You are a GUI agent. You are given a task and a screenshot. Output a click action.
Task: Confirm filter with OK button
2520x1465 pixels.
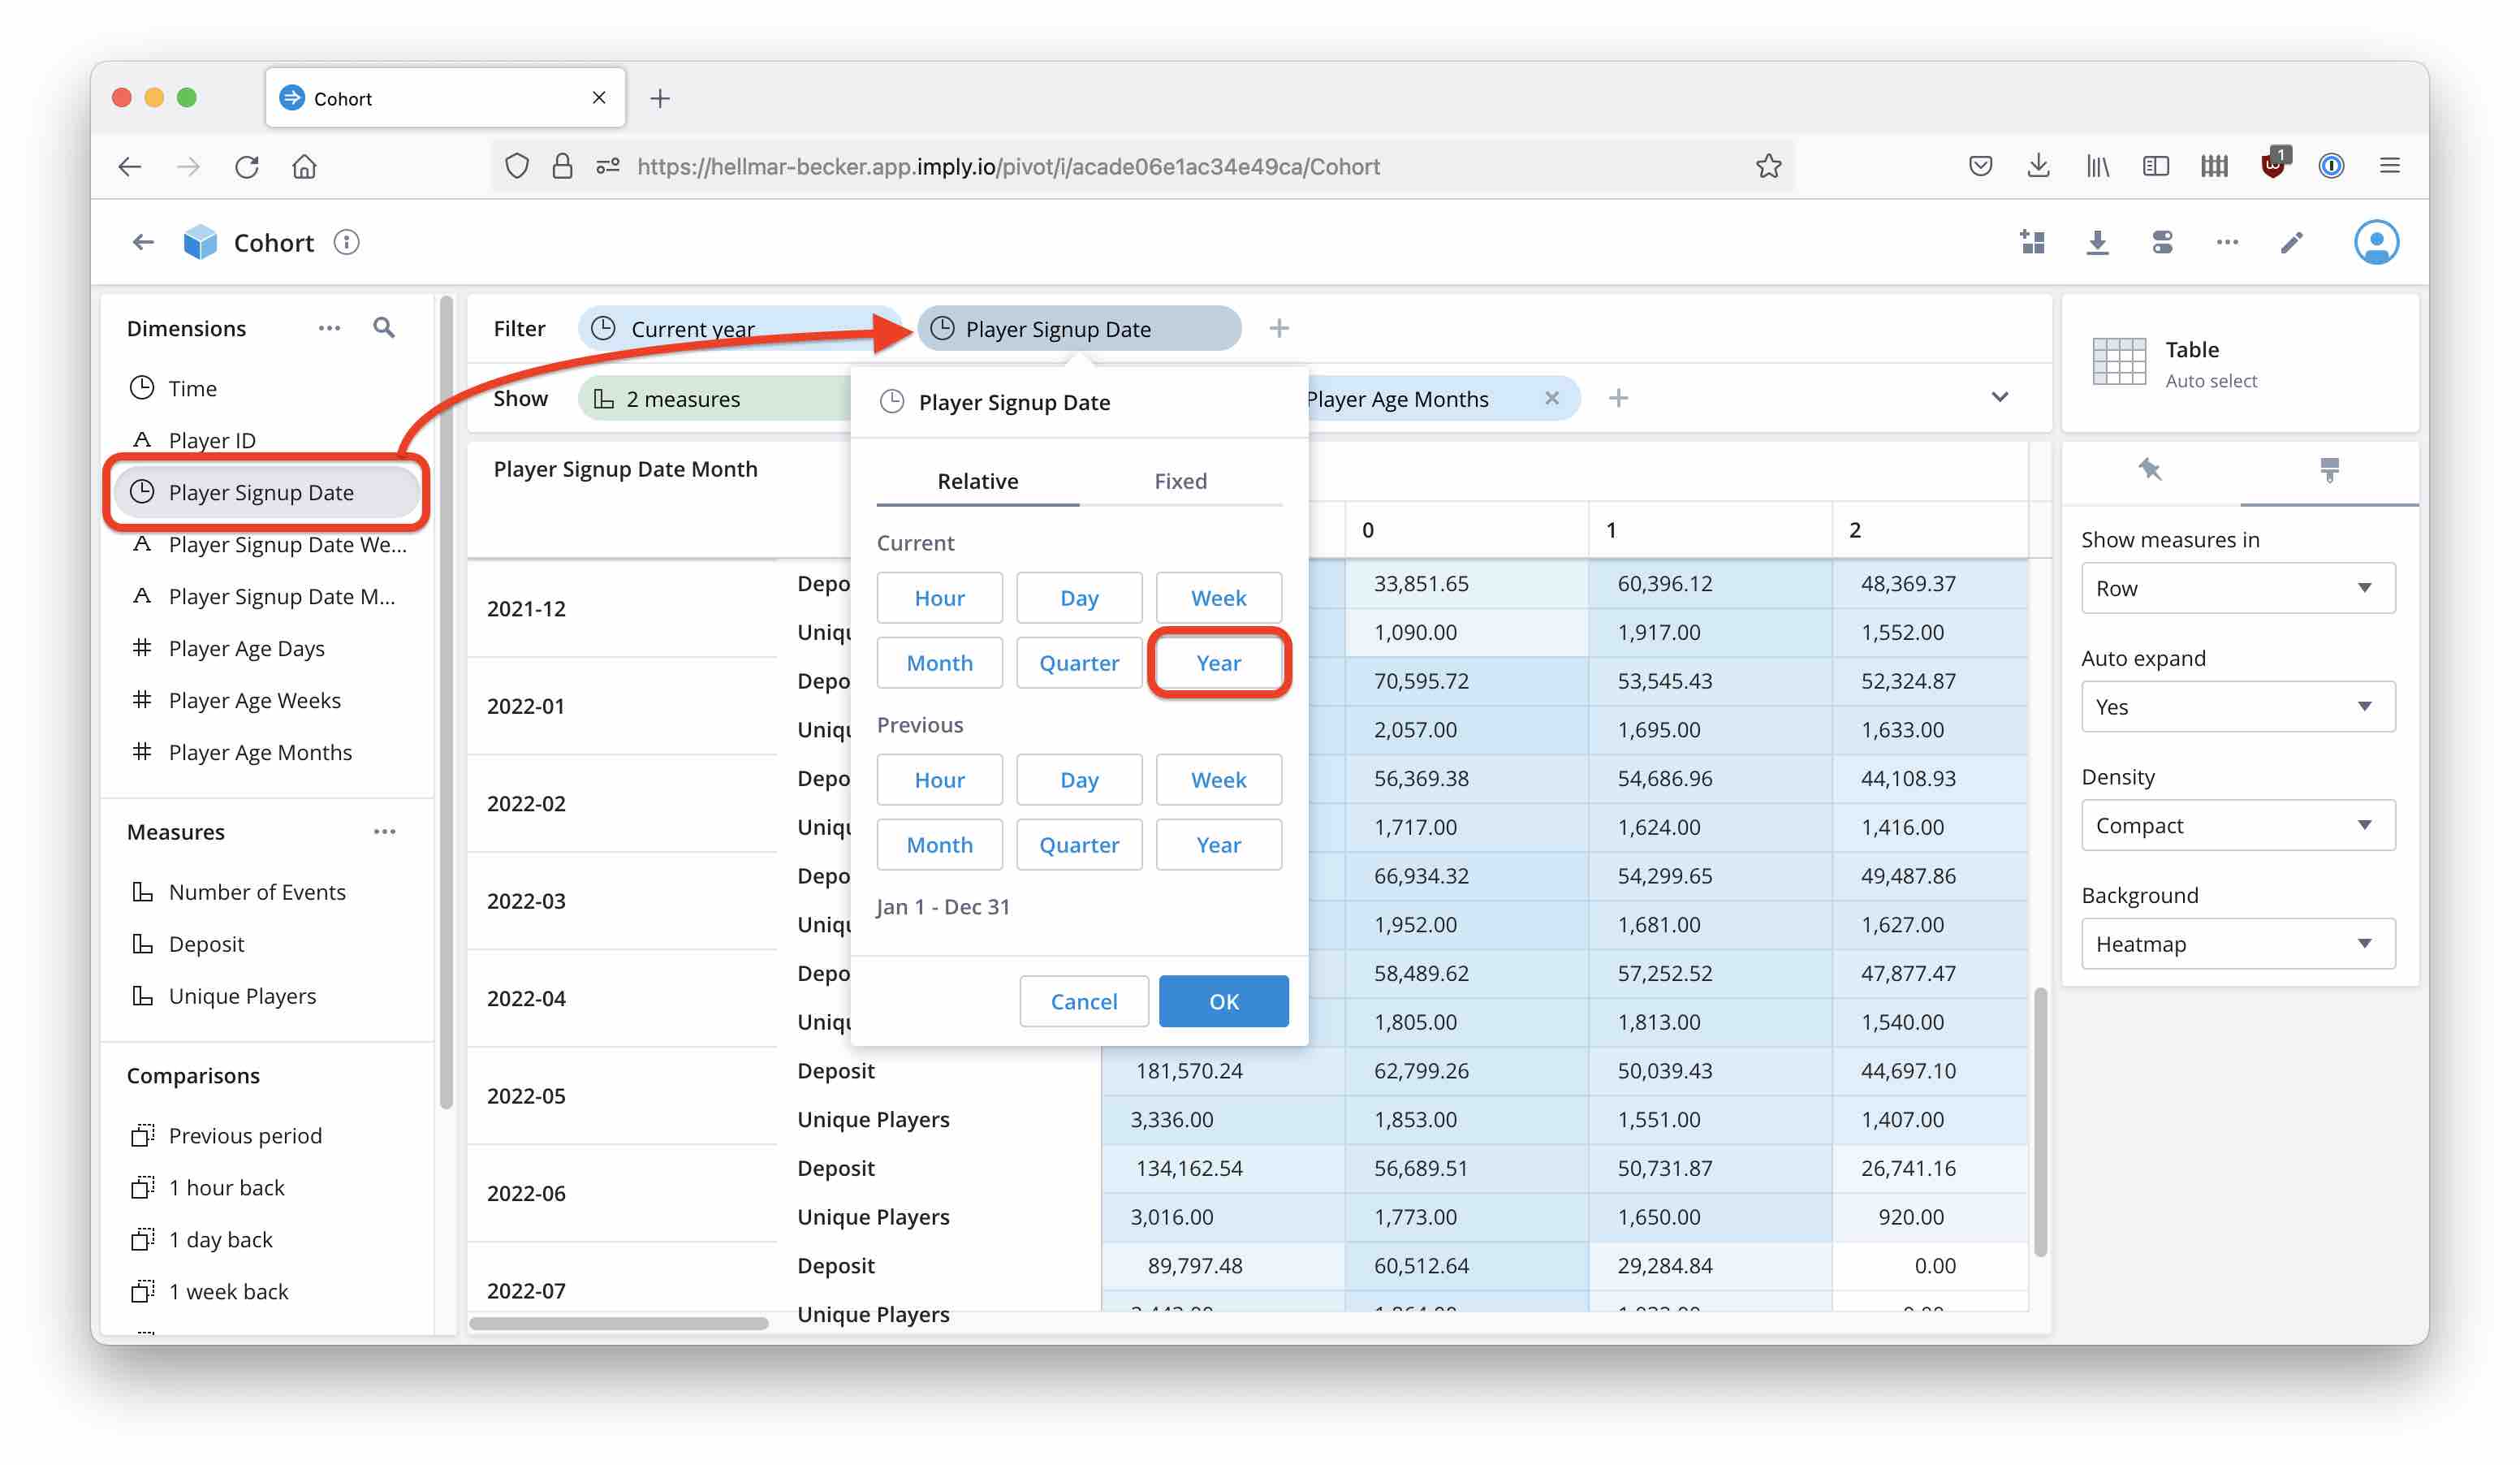(x=1223, y=1001)
